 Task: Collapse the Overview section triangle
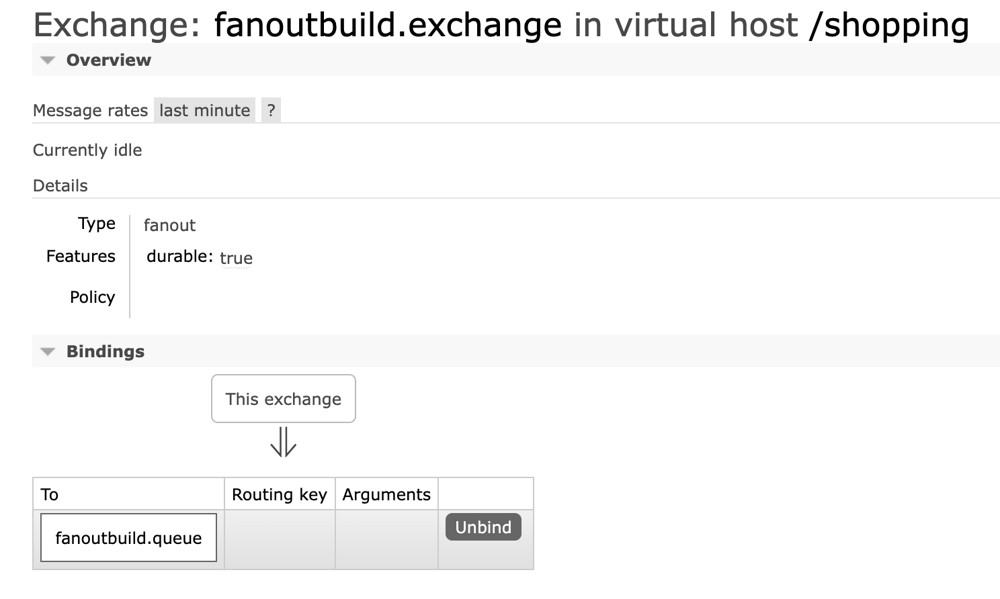coord(47,60)
